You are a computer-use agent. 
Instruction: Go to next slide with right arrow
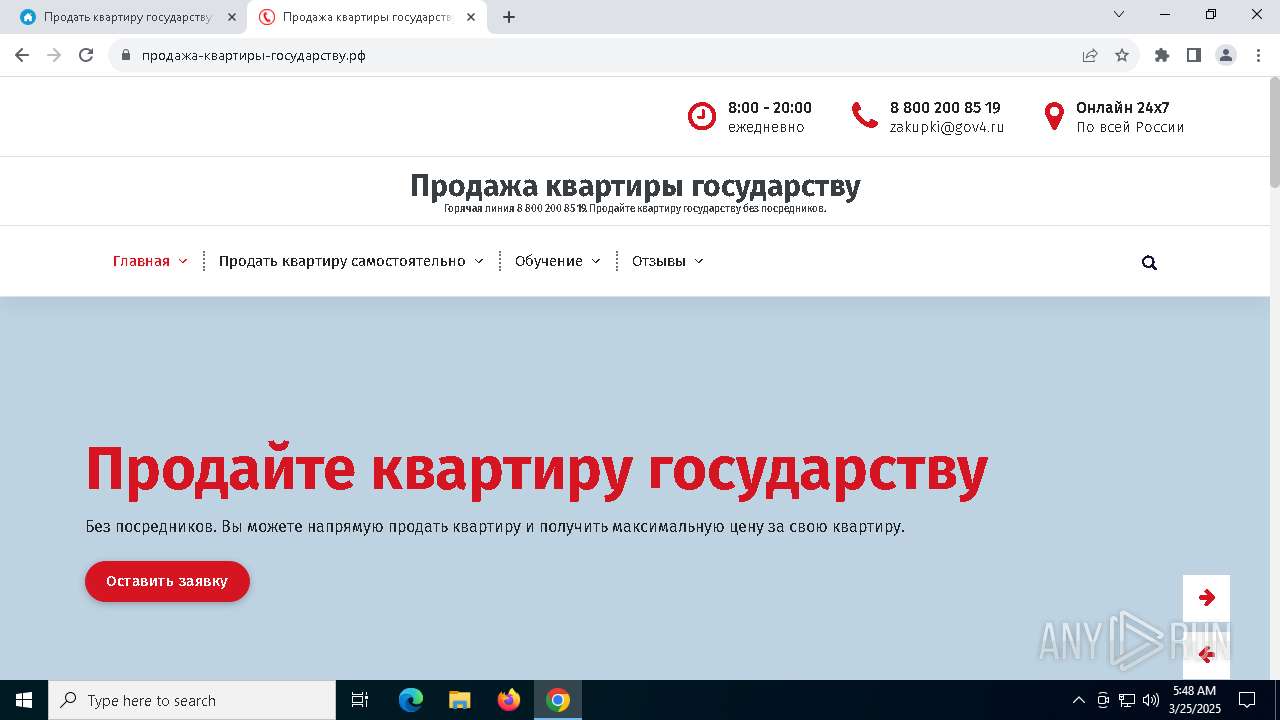(x=1206, y=598)
